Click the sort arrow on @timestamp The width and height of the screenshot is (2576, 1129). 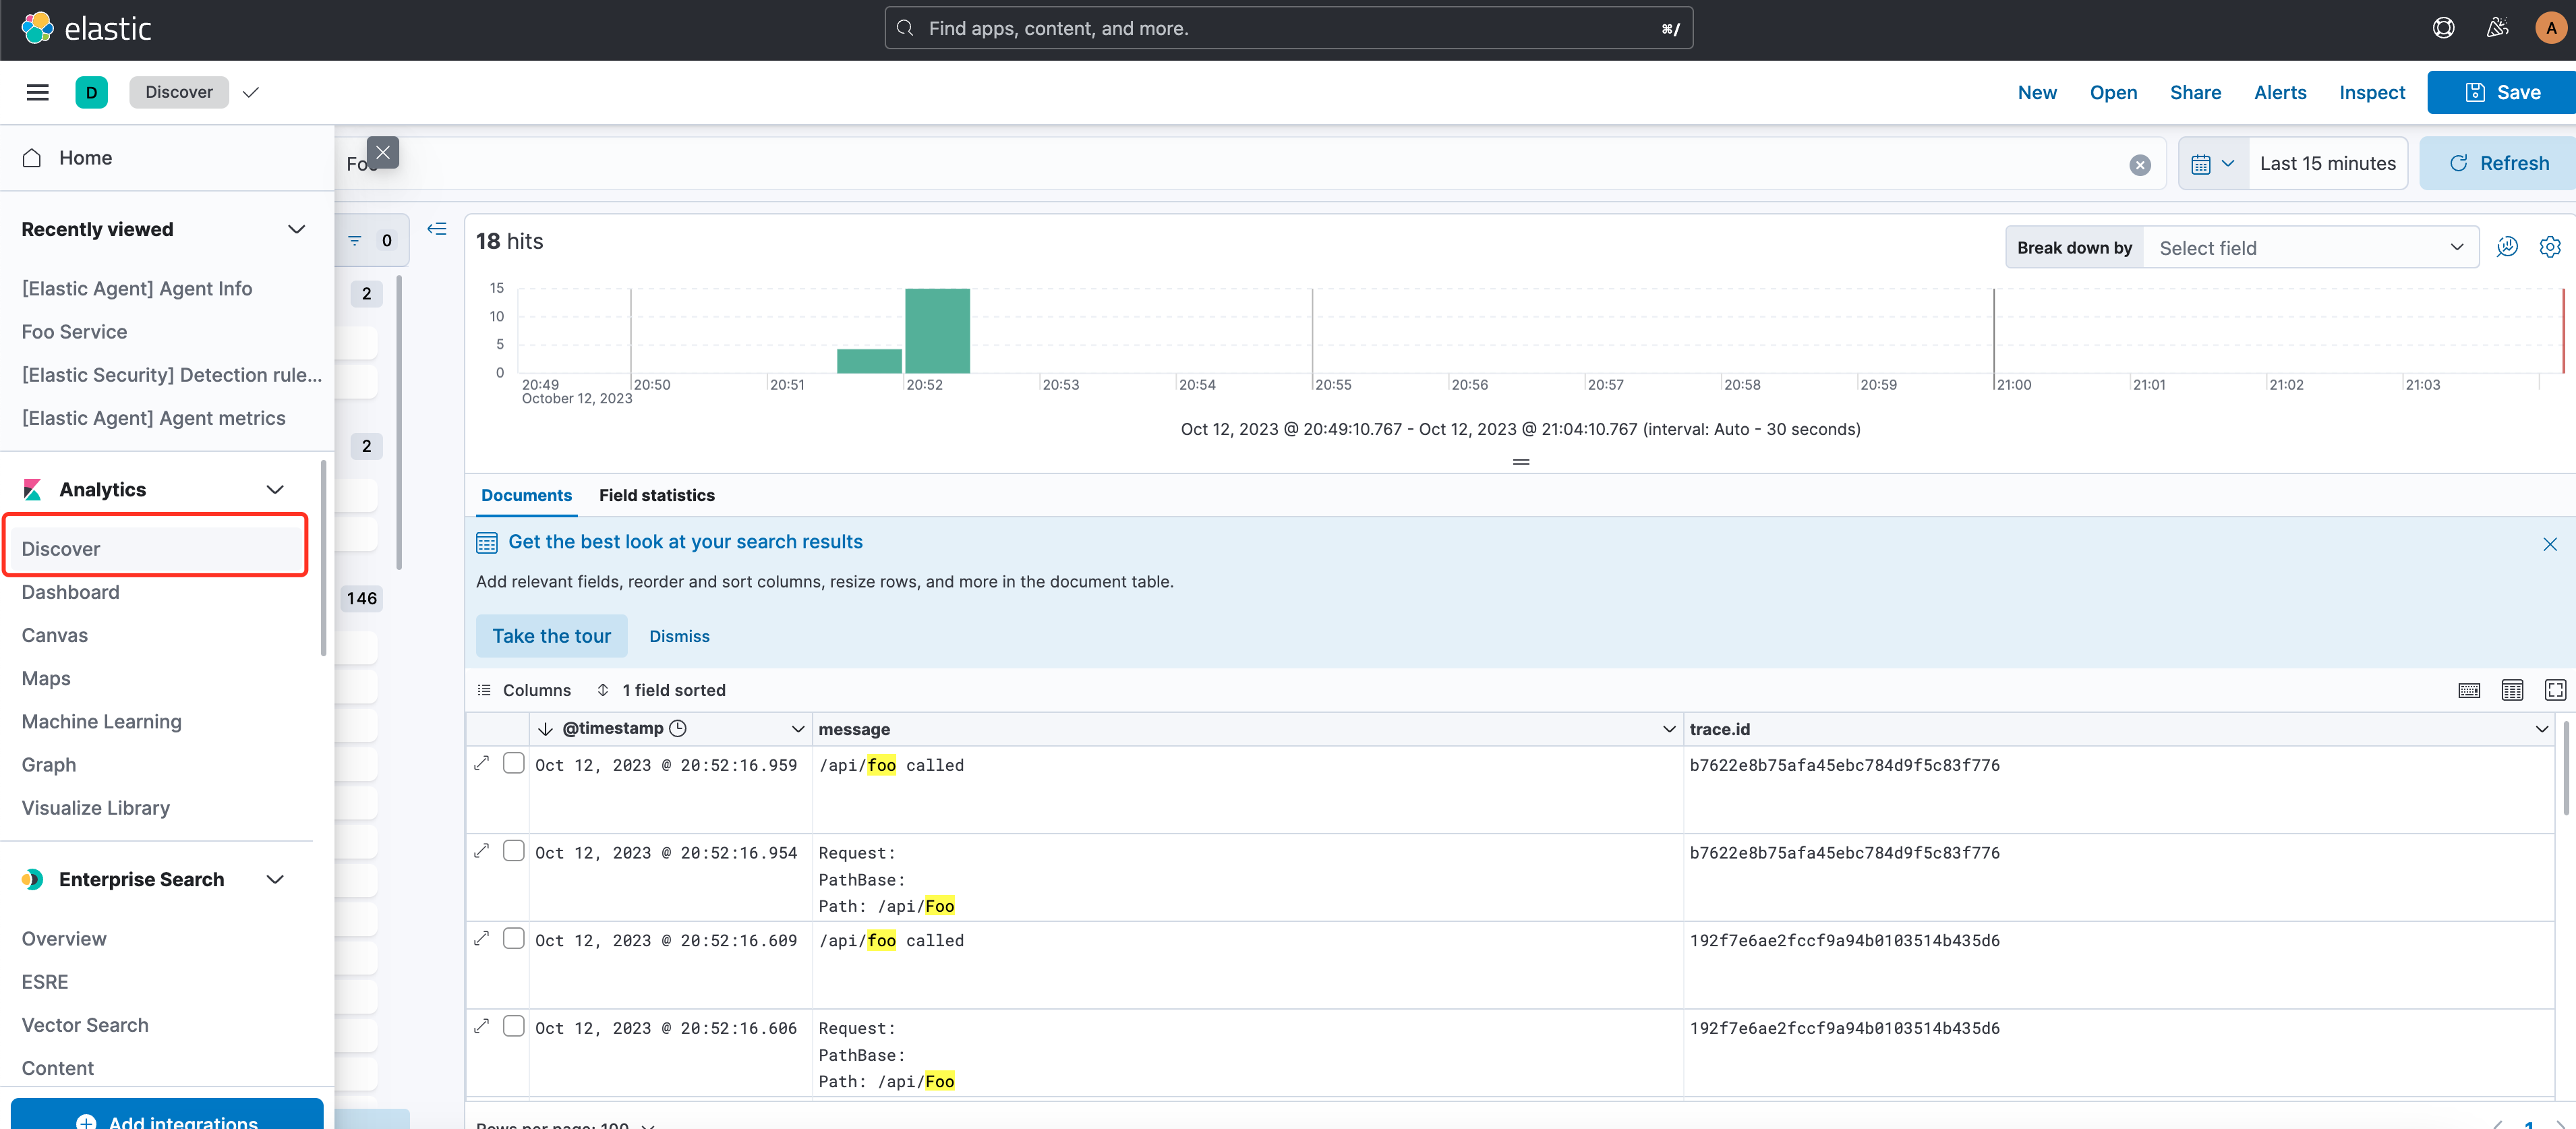click(545, 729)
